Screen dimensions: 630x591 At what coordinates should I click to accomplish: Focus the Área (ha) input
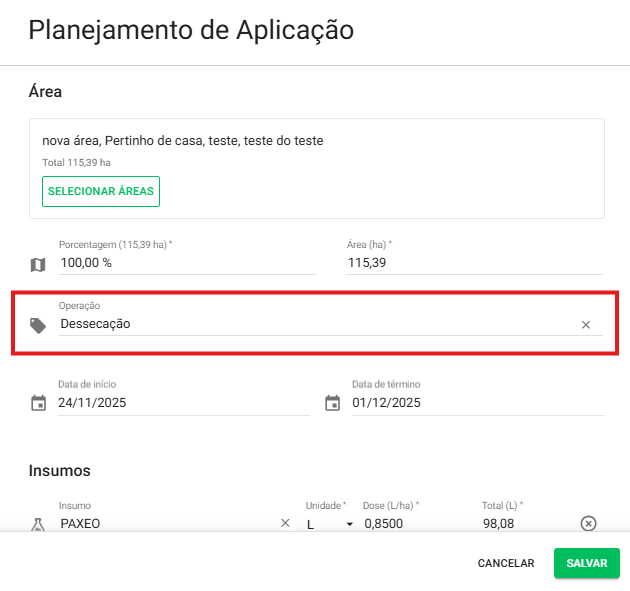point(473,263)
